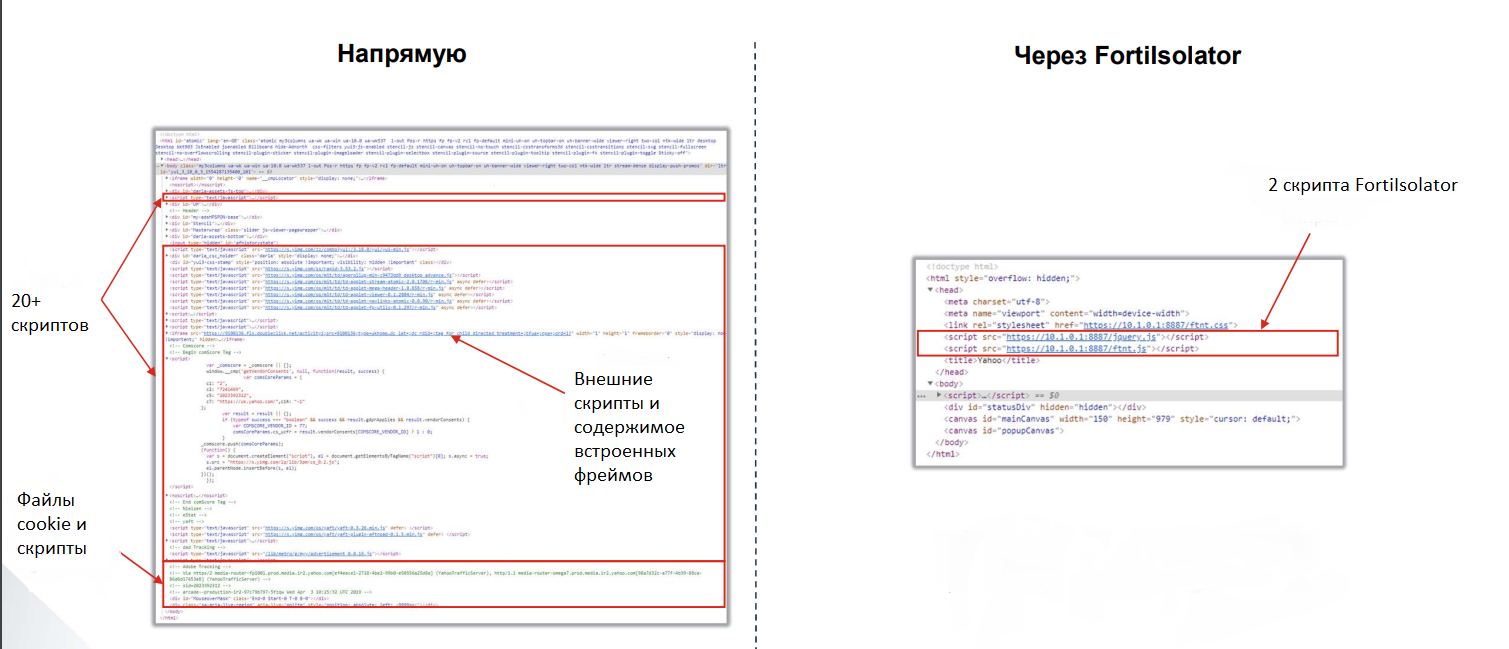This screenshot has height=649, width=1509.
Task: Open the three-dots menu beside the selected script row
Action: (x=920, y=396)
